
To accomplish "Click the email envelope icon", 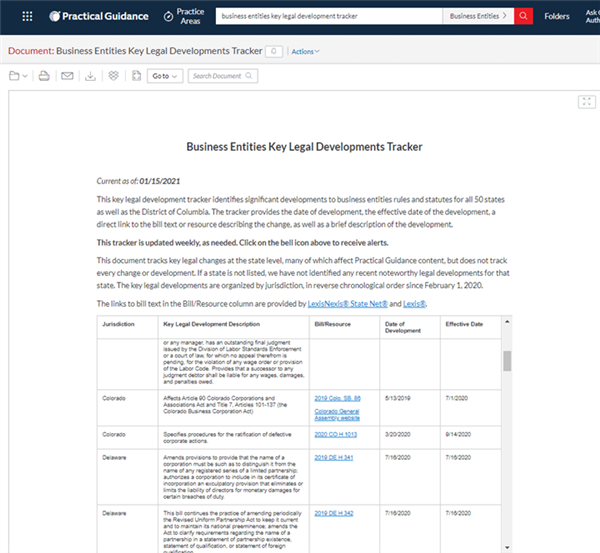I will coord(67,76).
